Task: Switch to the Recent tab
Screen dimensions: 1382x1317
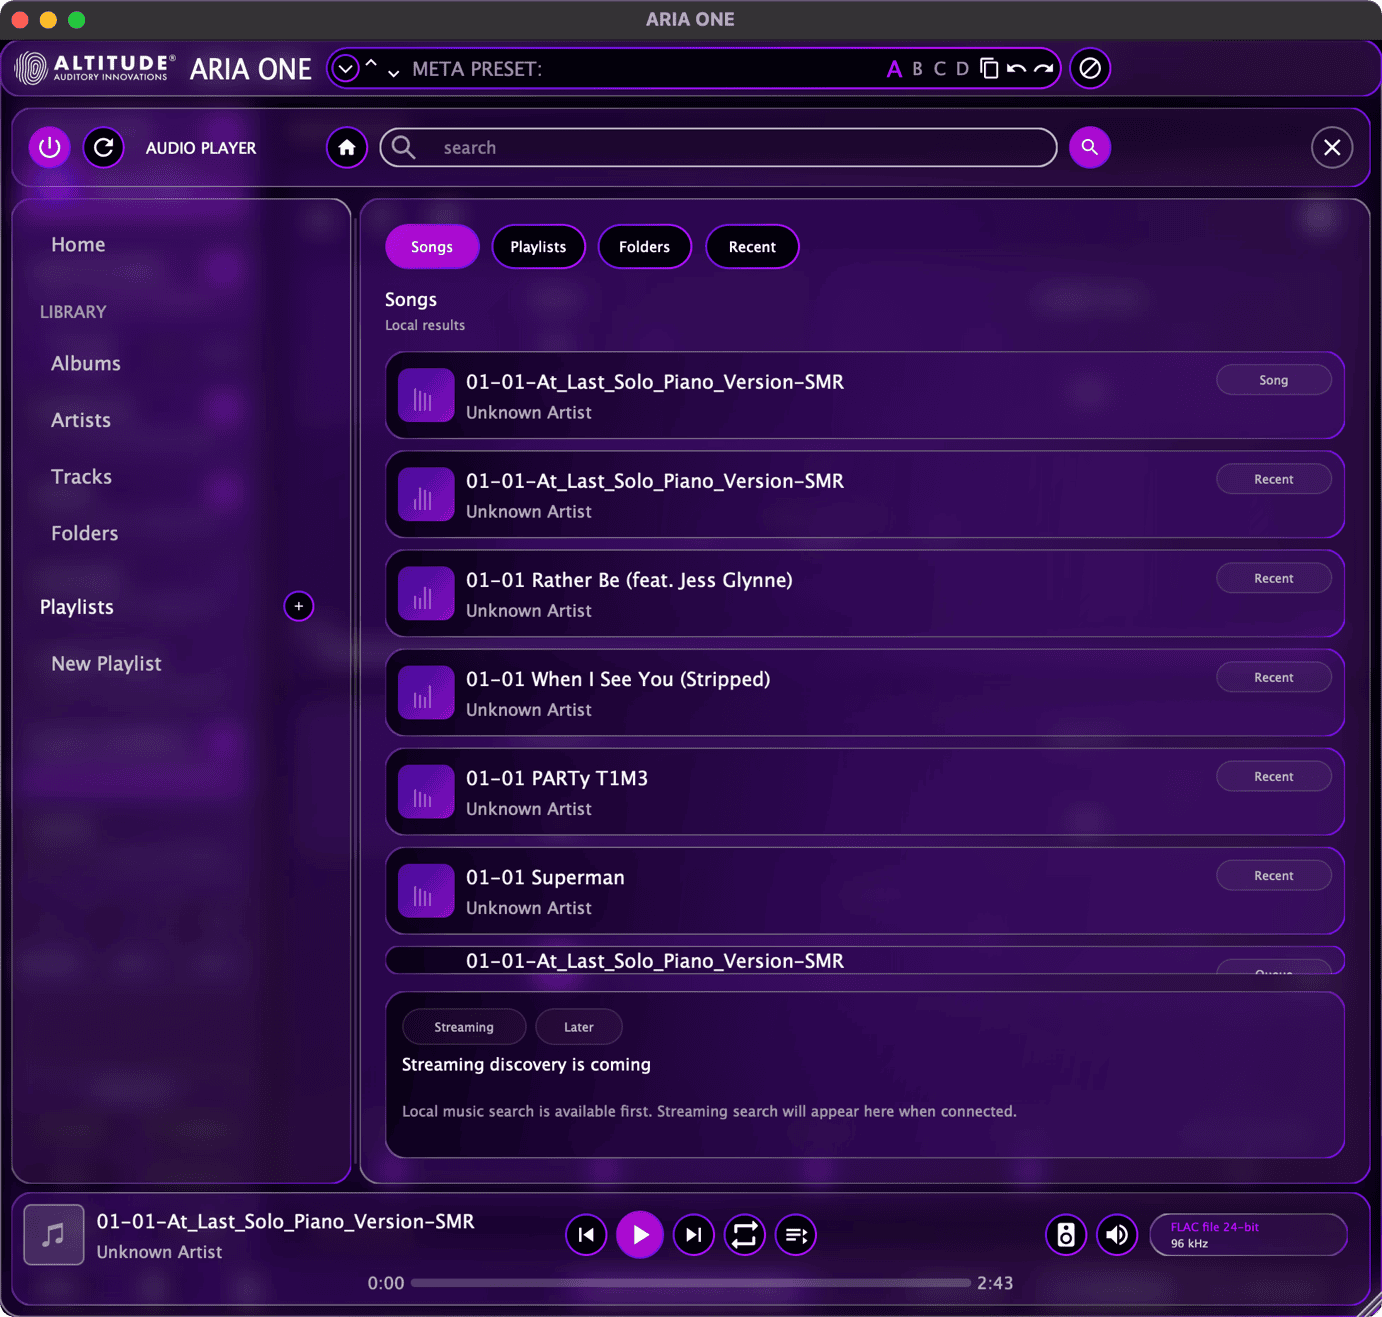Action: [752, 247]
